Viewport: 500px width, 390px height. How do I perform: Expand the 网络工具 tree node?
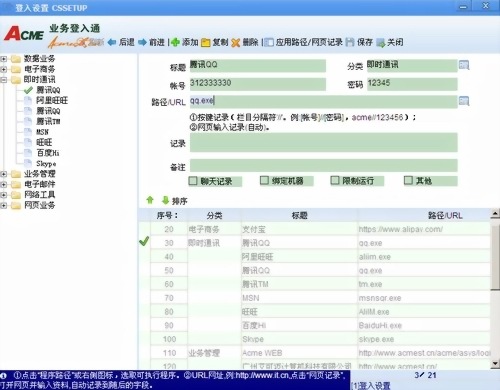(4, 195)
